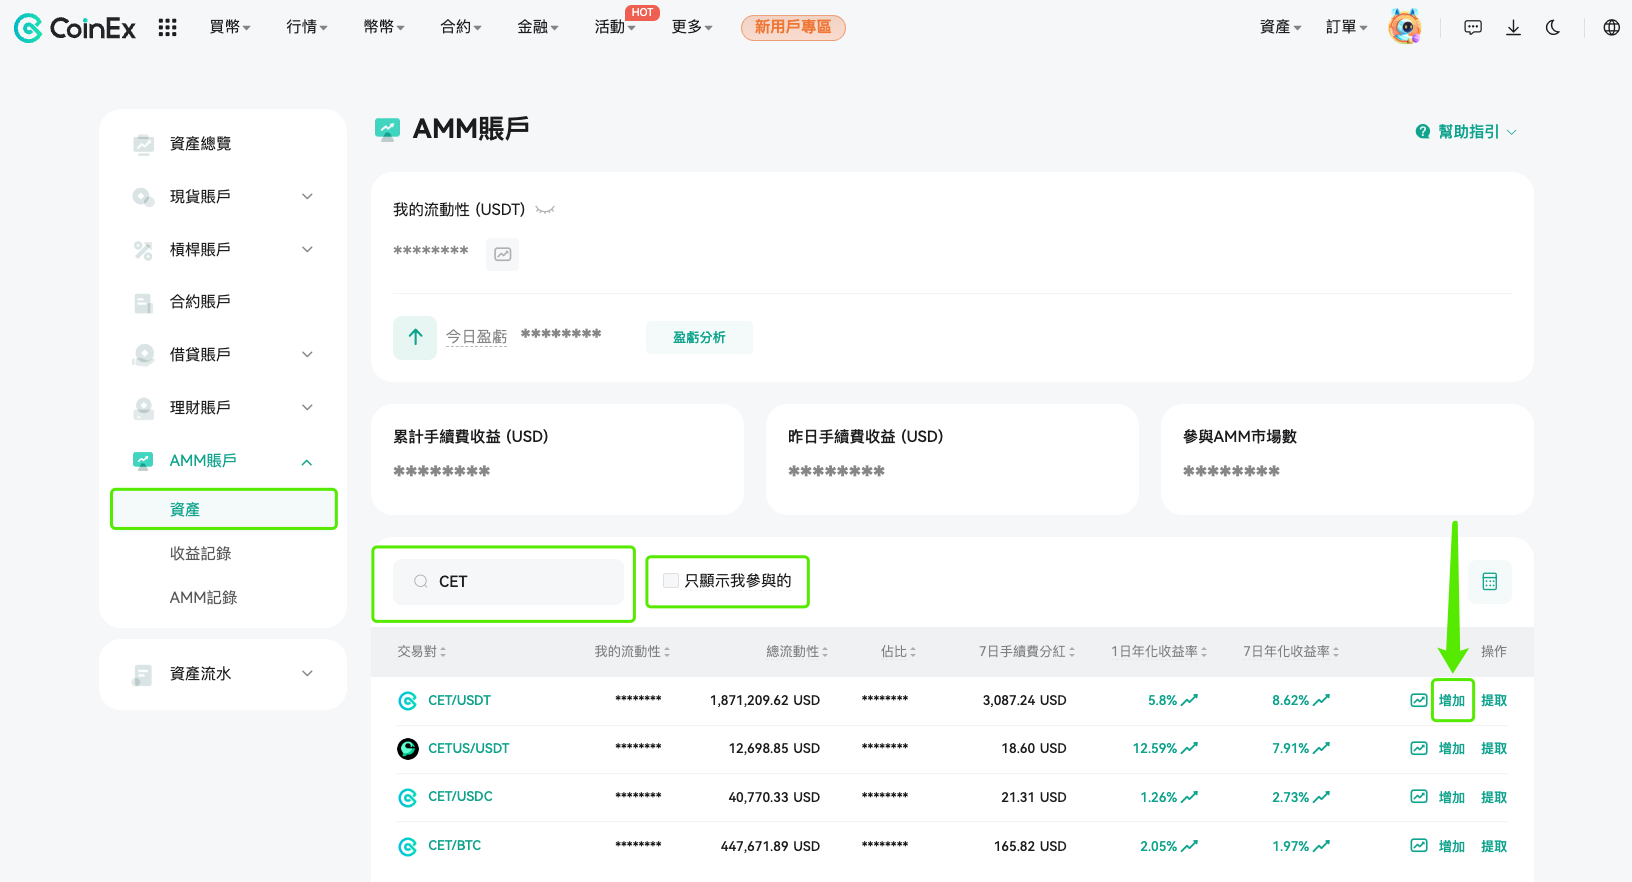Open the apps grid menu icon

click(x=167, y=28)
